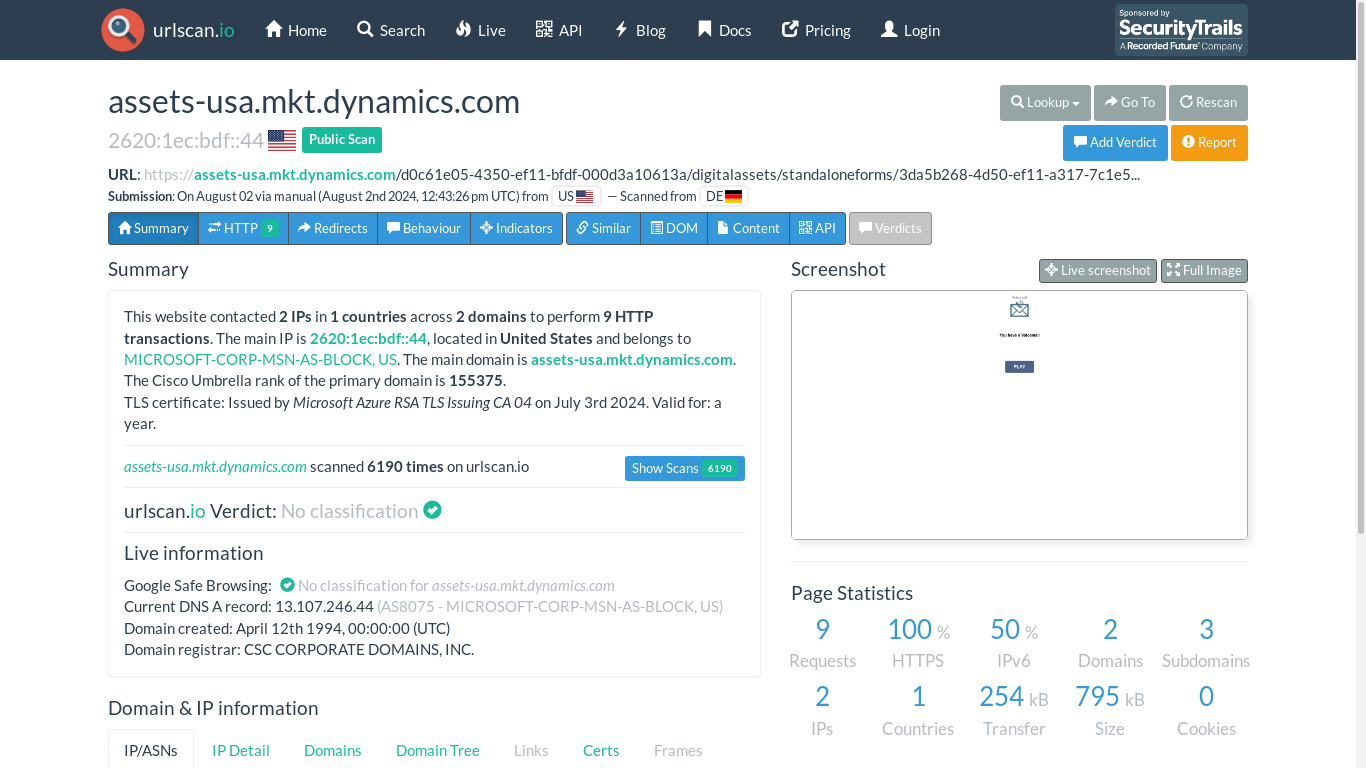Click the Links tab
This screenshot has height=768, width=1366.
click(x=531, y=750)
